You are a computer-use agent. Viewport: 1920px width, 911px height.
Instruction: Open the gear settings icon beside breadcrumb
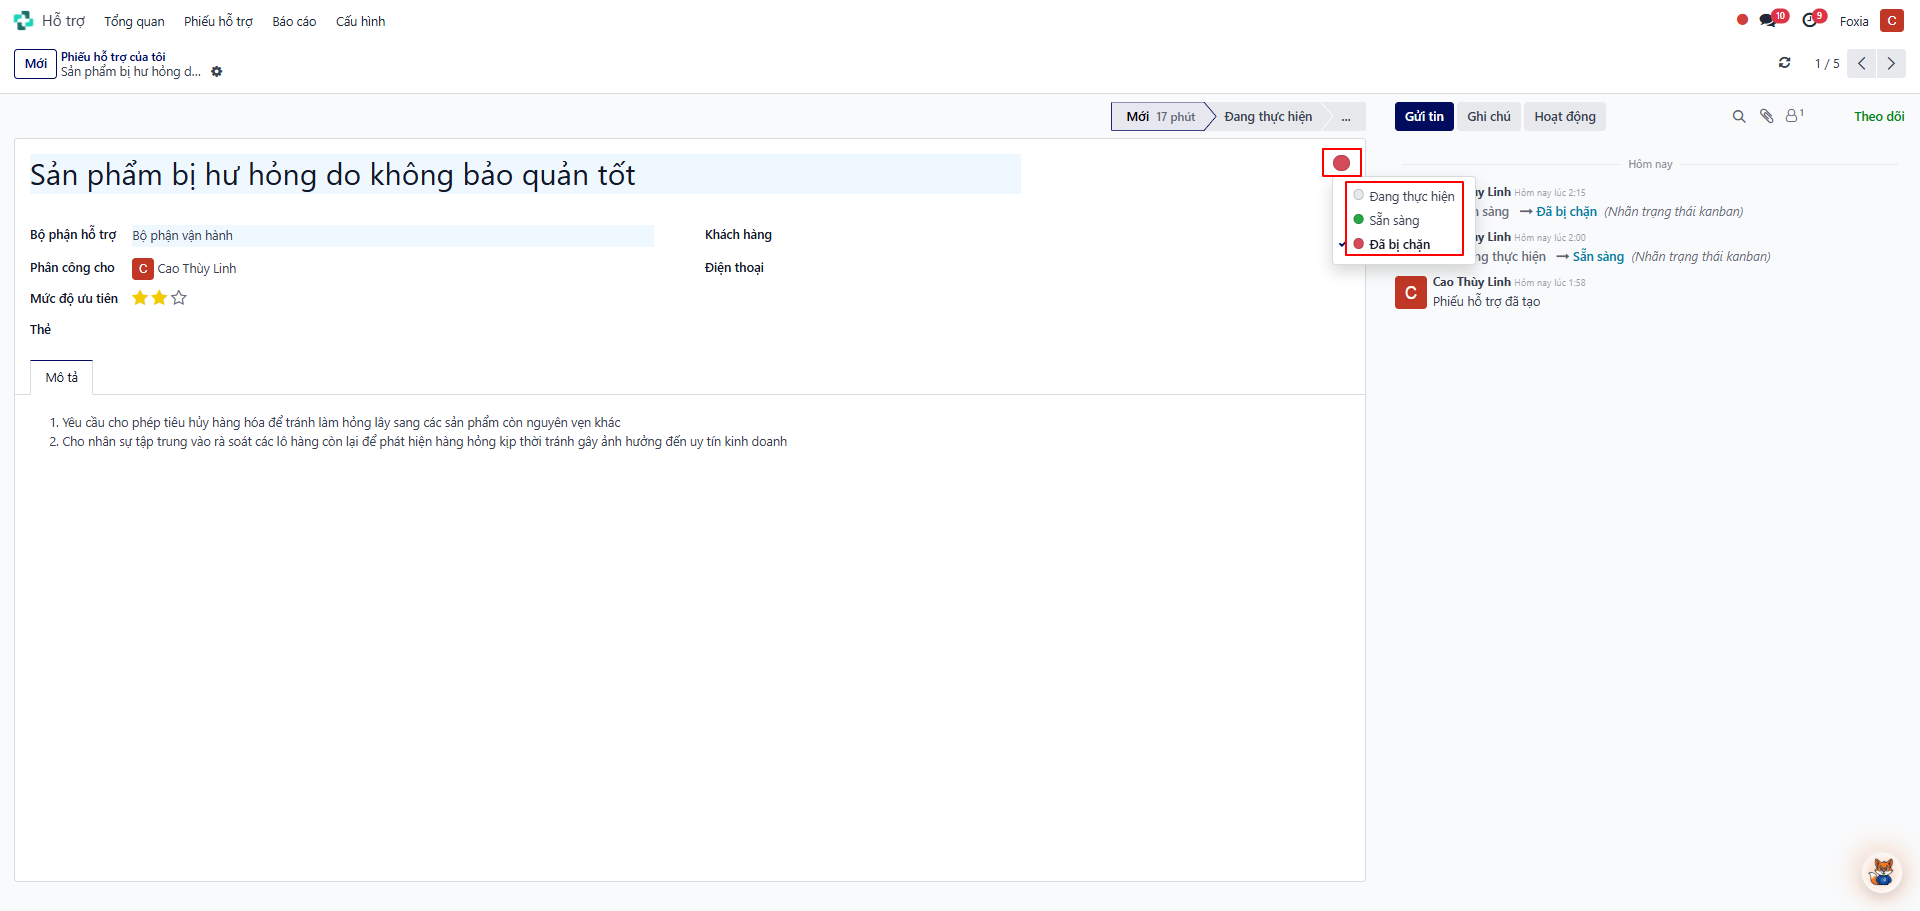coord(217,72)
